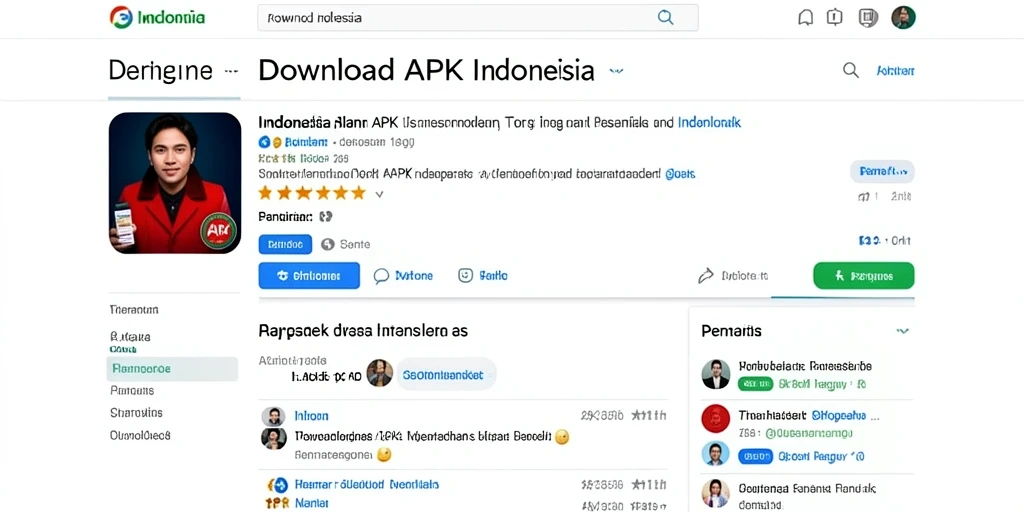This screenshot has height=512, width=1024.
Task: Click the small blue Bamdoe button
Action: [x=285, y=244]
